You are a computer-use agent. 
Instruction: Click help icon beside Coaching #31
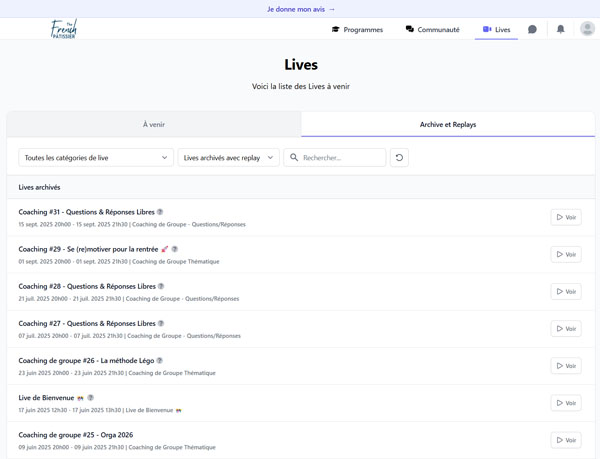[x=160, y=212]
